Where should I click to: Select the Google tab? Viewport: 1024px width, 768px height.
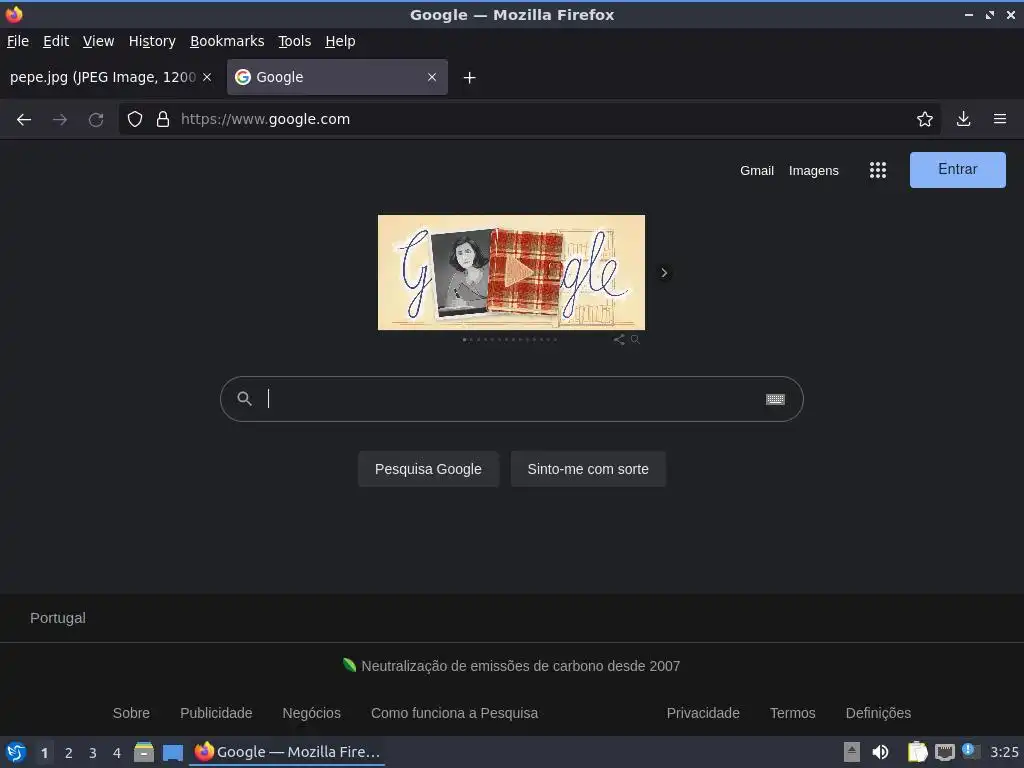pyautogui.click(x=337, y=77)
